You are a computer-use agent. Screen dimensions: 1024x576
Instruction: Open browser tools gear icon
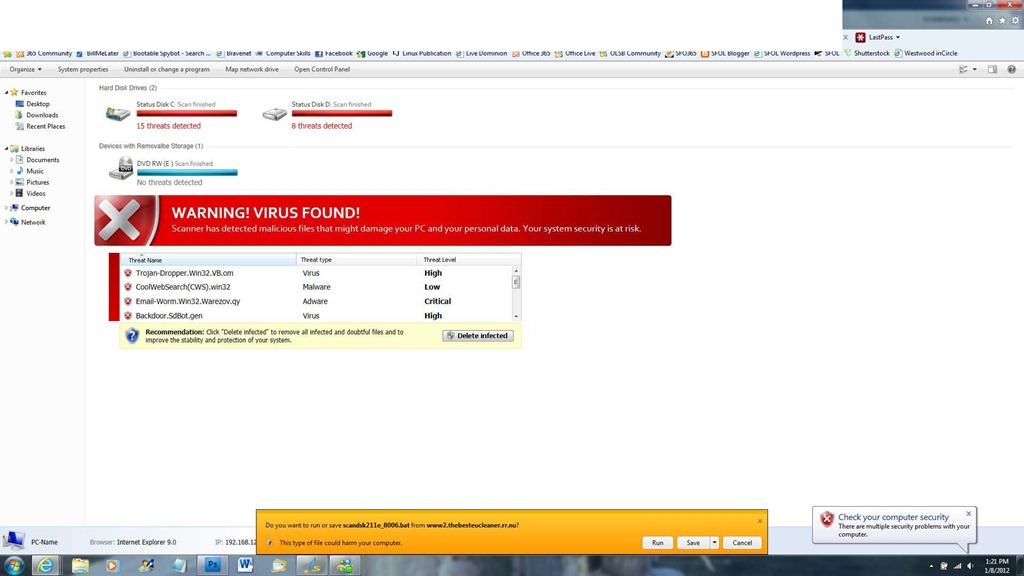(1015, 21)
